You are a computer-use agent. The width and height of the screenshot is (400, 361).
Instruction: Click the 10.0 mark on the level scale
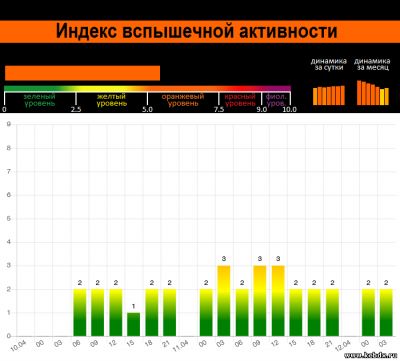tap(289, 110)
